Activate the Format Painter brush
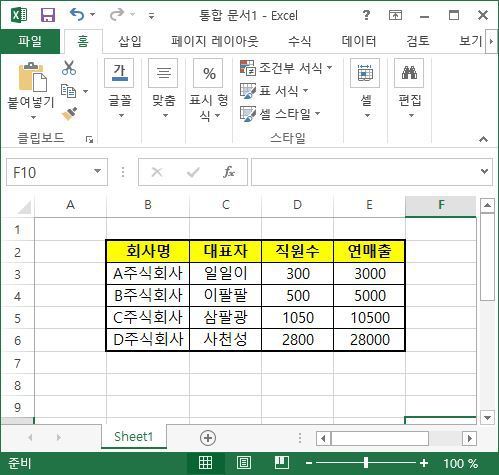The height and width of the screenshot is (475, 499). tap(69, 114)
